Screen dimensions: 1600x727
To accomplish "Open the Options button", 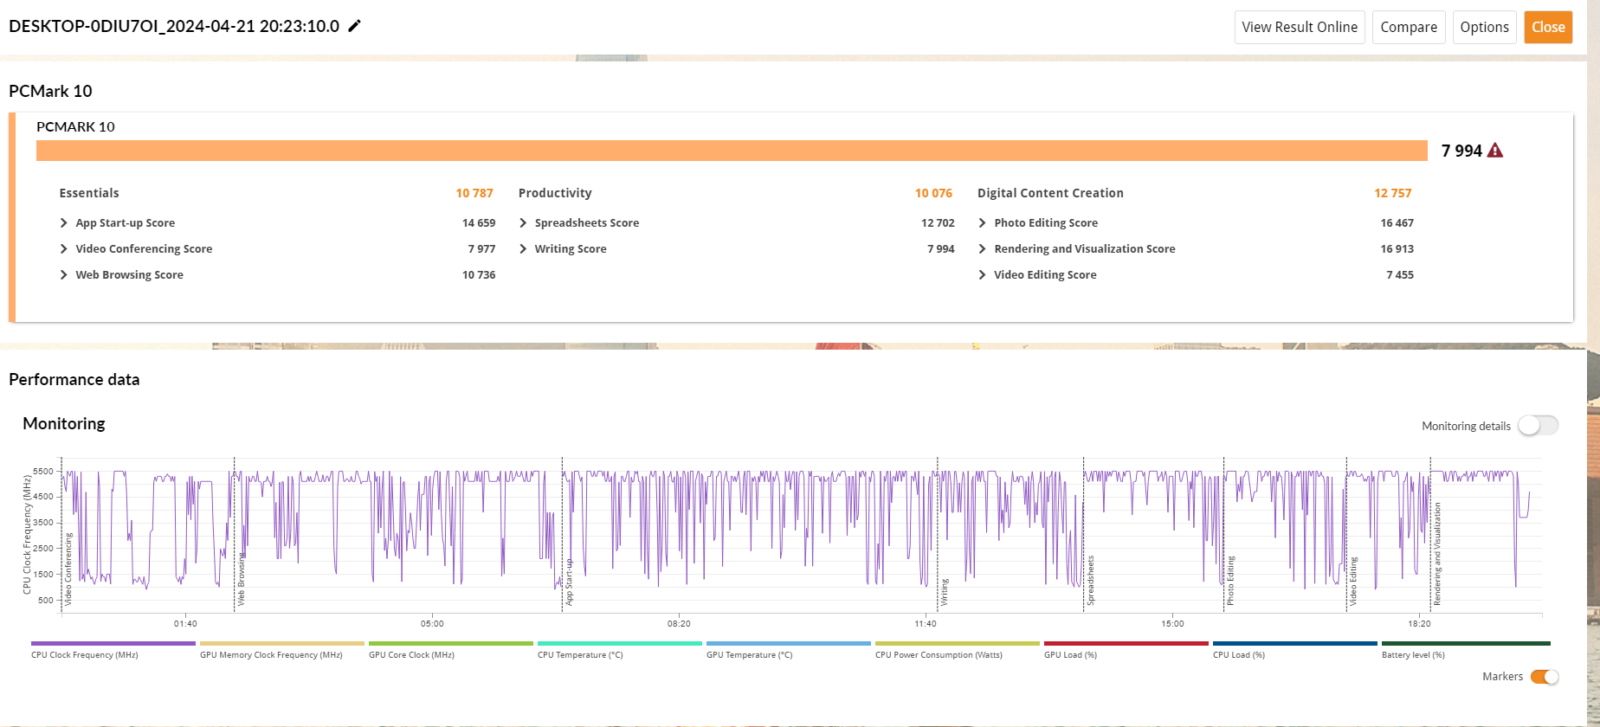I will pyautogui.click(x=1484, y=27).
